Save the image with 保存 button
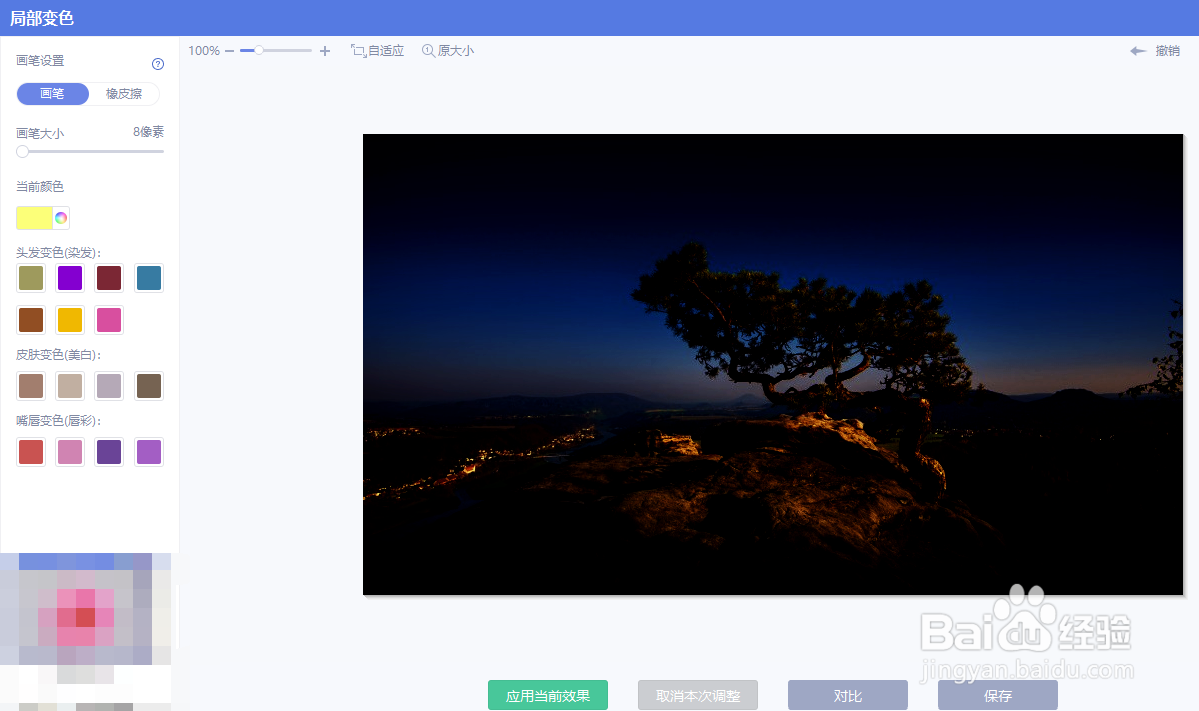The image size is (1199, 711). tap(997, 694)
